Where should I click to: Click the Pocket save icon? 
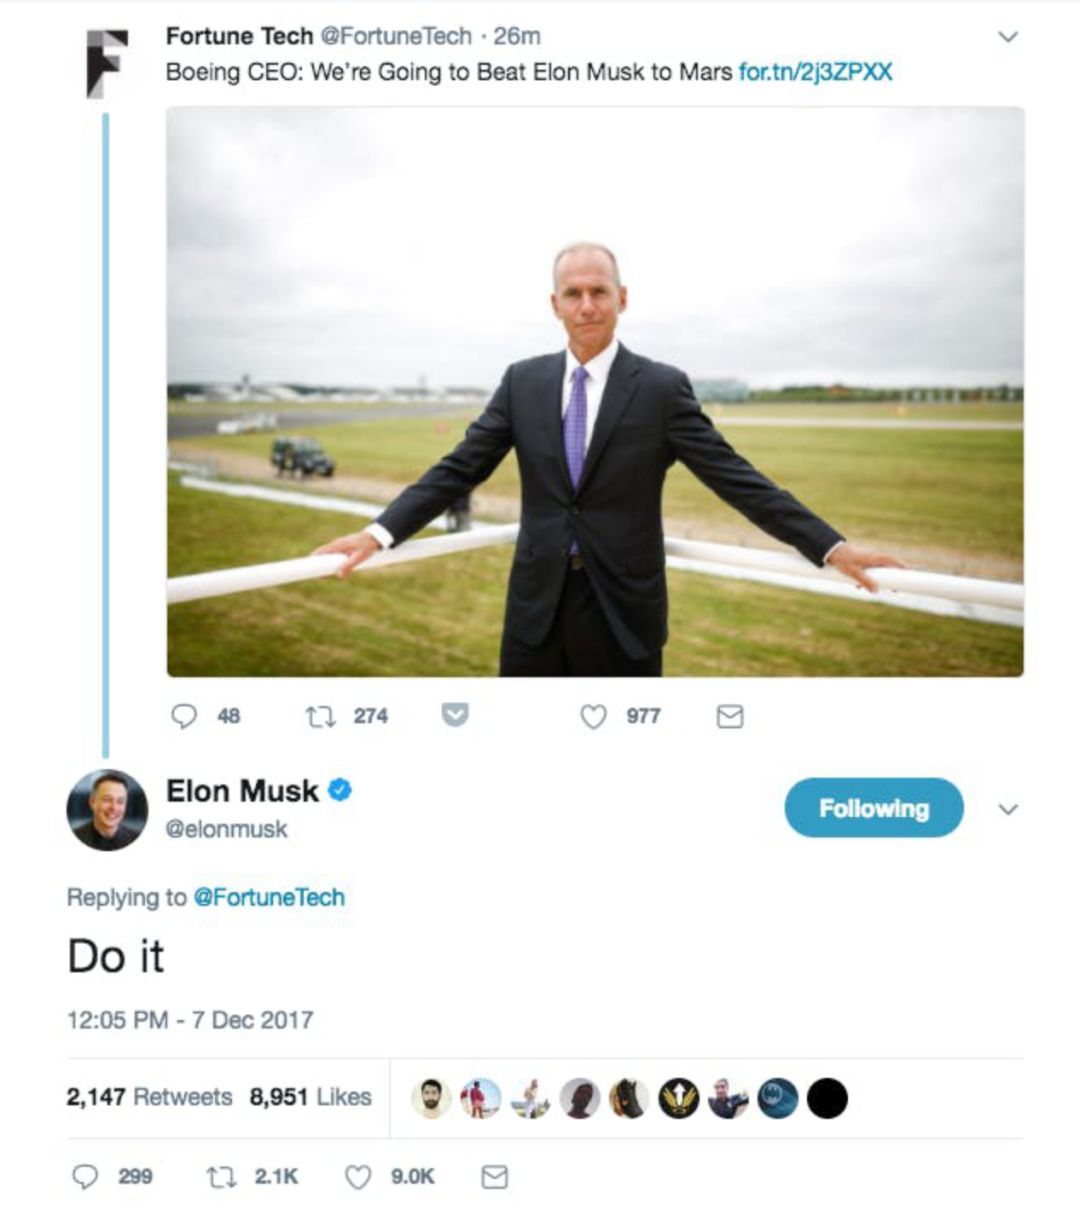click(x=456, y=715)
